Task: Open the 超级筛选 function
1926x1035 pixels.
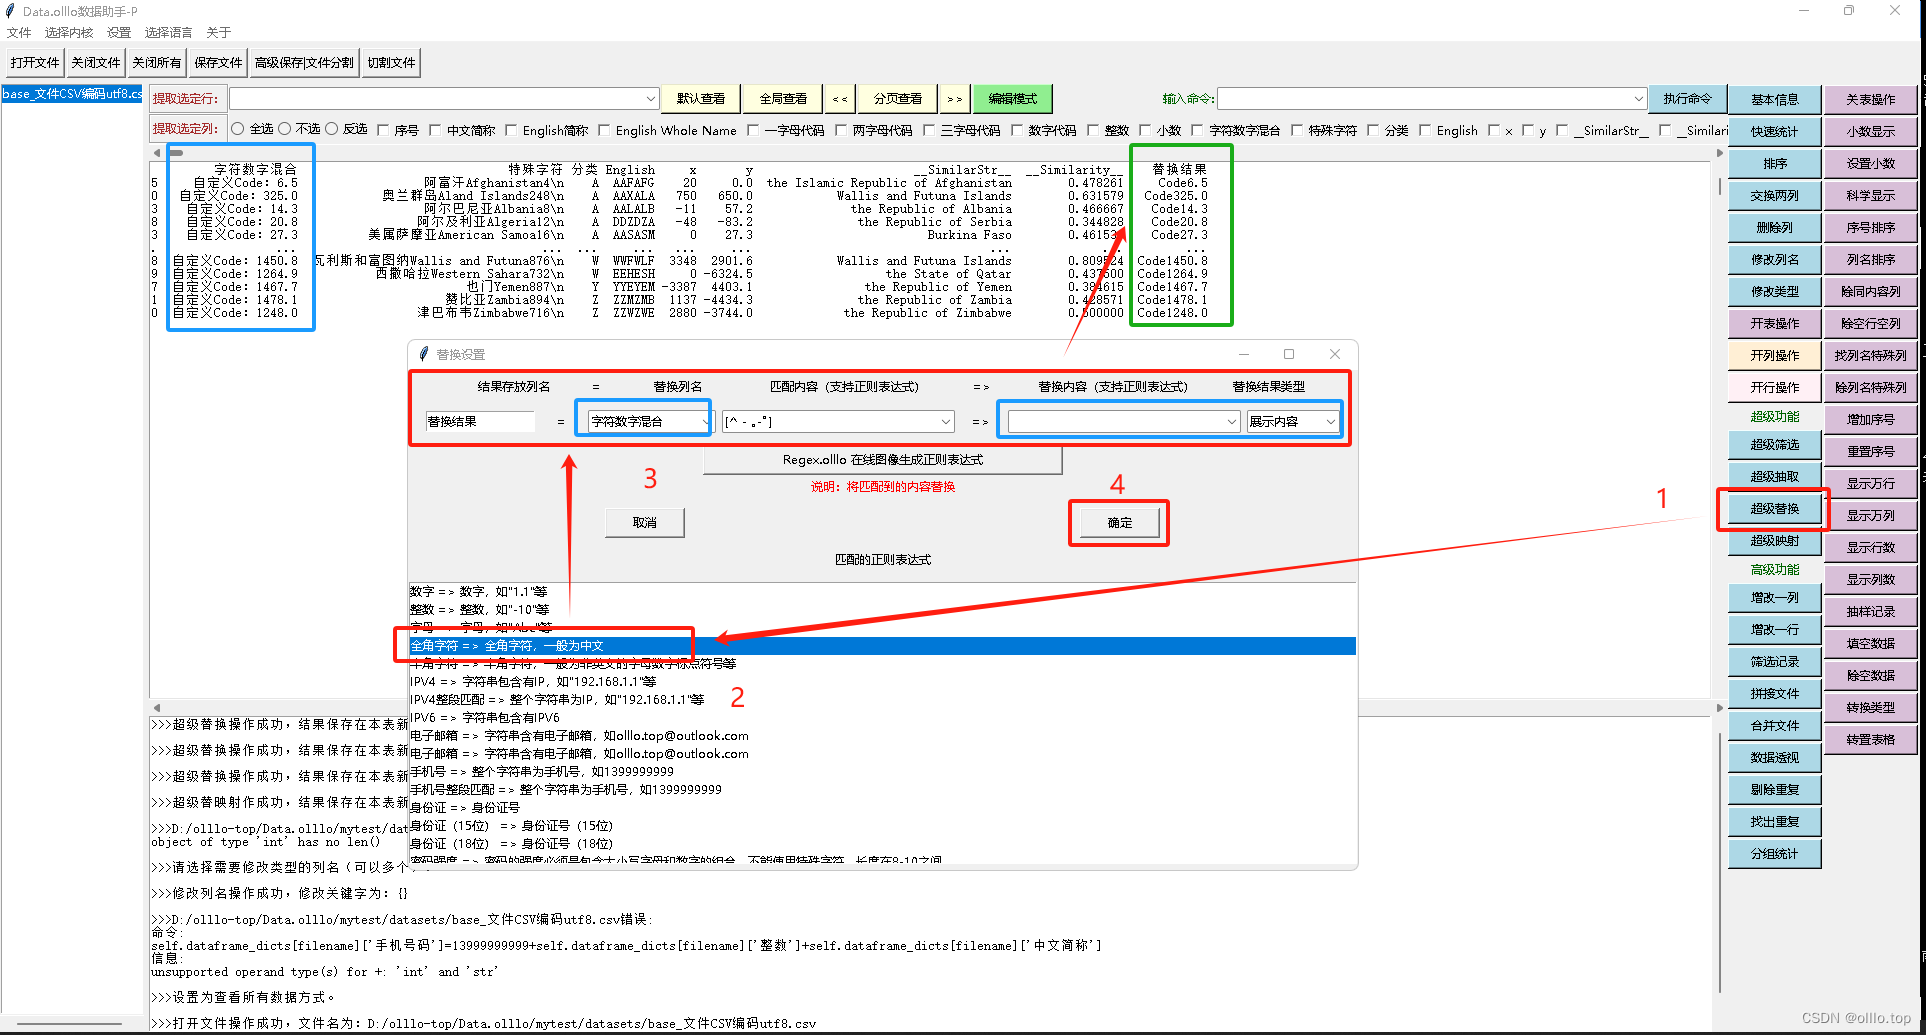Action: 1774,444
